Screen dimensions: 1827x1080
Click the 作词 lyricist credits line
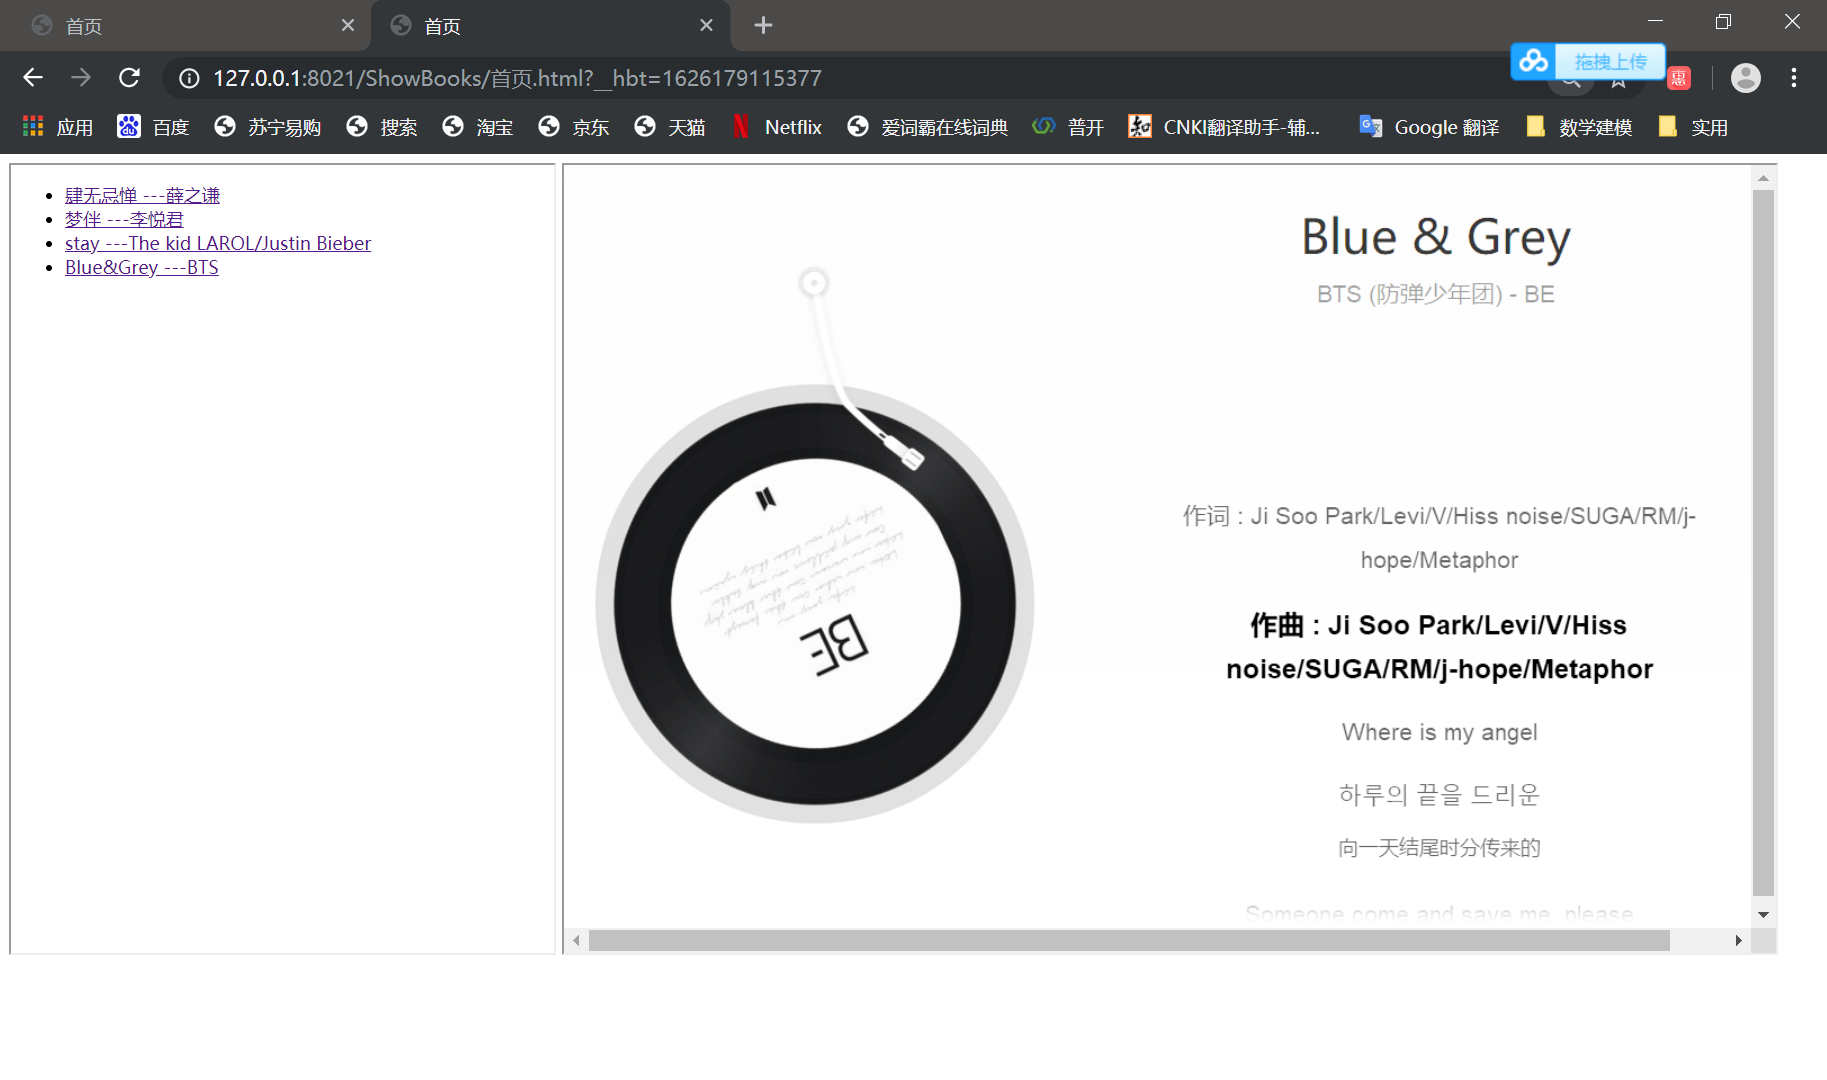[1439, 538]
